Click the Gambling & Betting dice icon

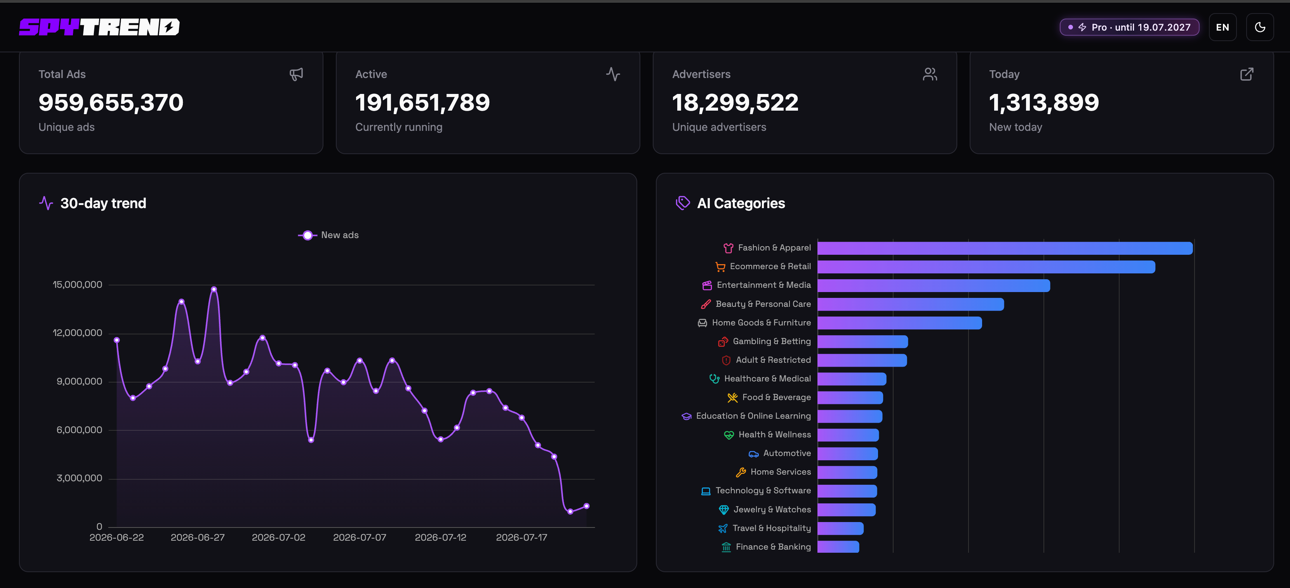pos(723,342)
